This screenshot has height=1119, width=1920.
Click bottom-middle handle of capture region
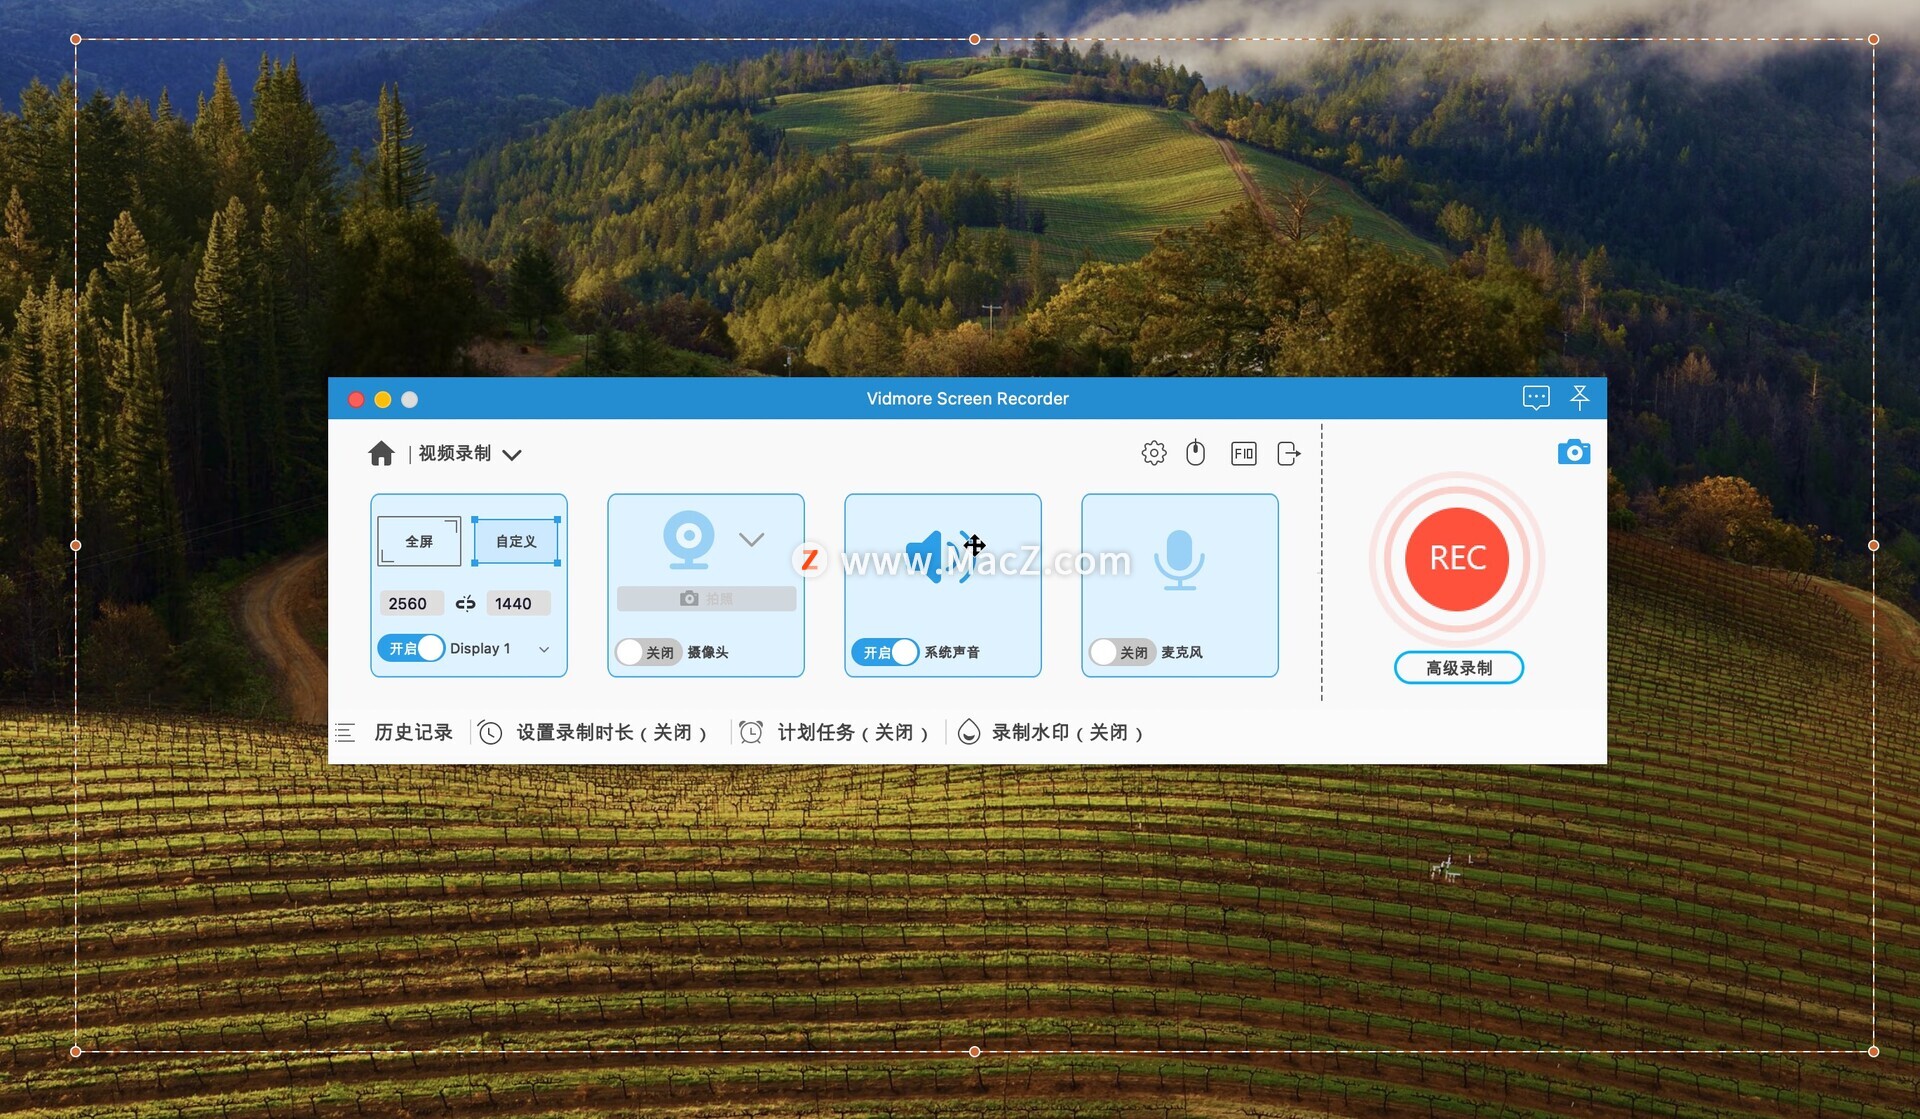point(975,1051)
